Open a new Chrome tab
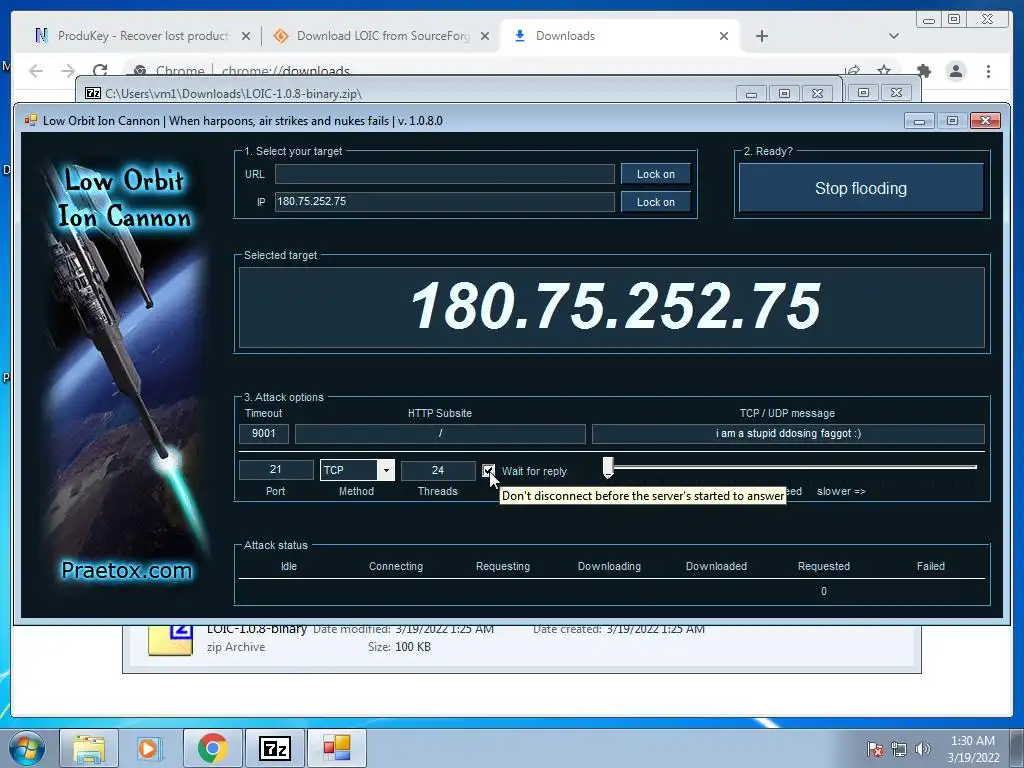Viewport: 1024px width, 768px height. 761,36
